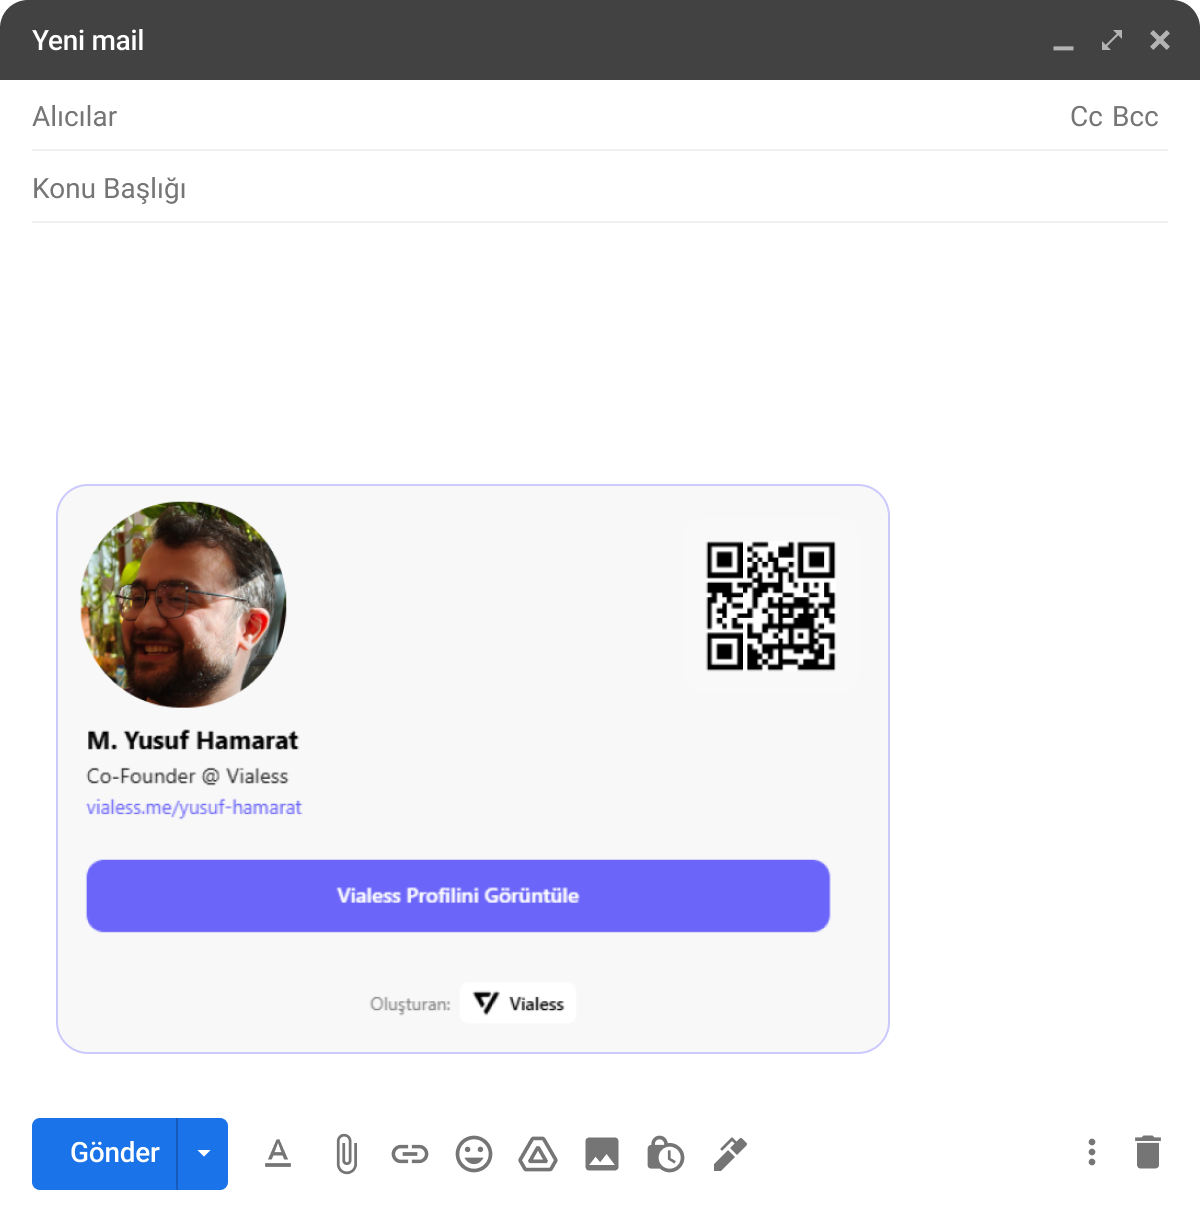Screen dimensions: 1200x1216
Task: Click Co-Founder @ Vialess text
Action: 187,776
